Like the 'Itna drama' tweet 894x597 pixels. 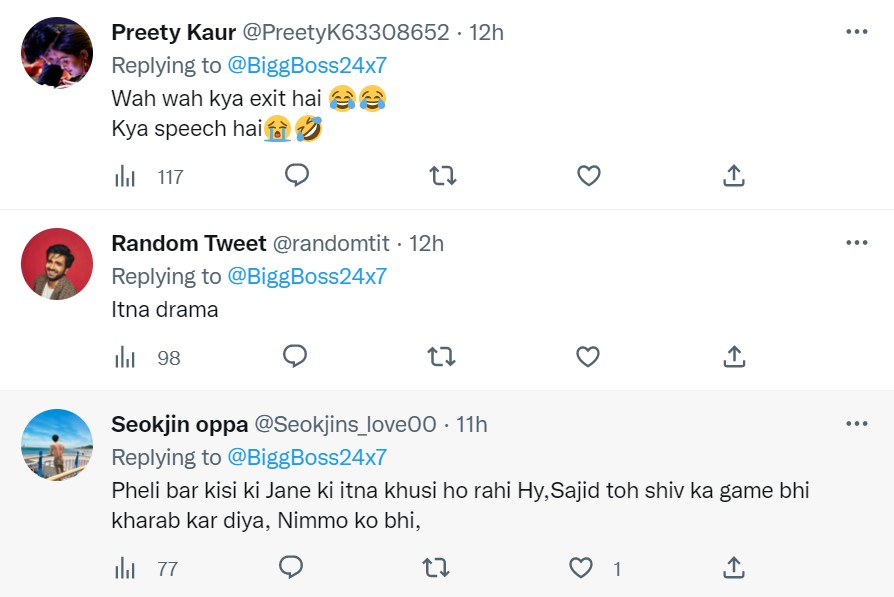(x=589, y=356)
